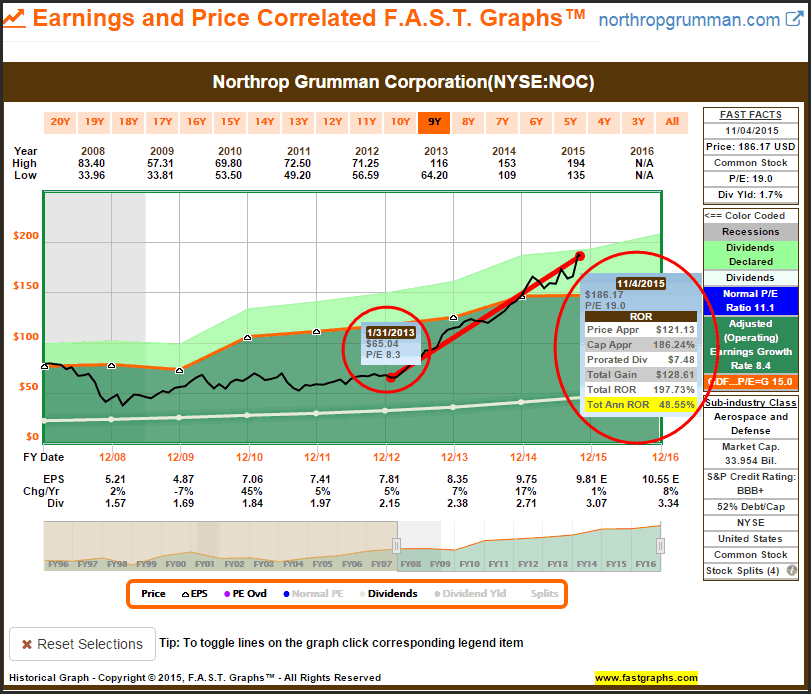Toggle the EPS triangle legend item
Image resolution: width=811 pixels, height=694 pixels.
[190, 594]
